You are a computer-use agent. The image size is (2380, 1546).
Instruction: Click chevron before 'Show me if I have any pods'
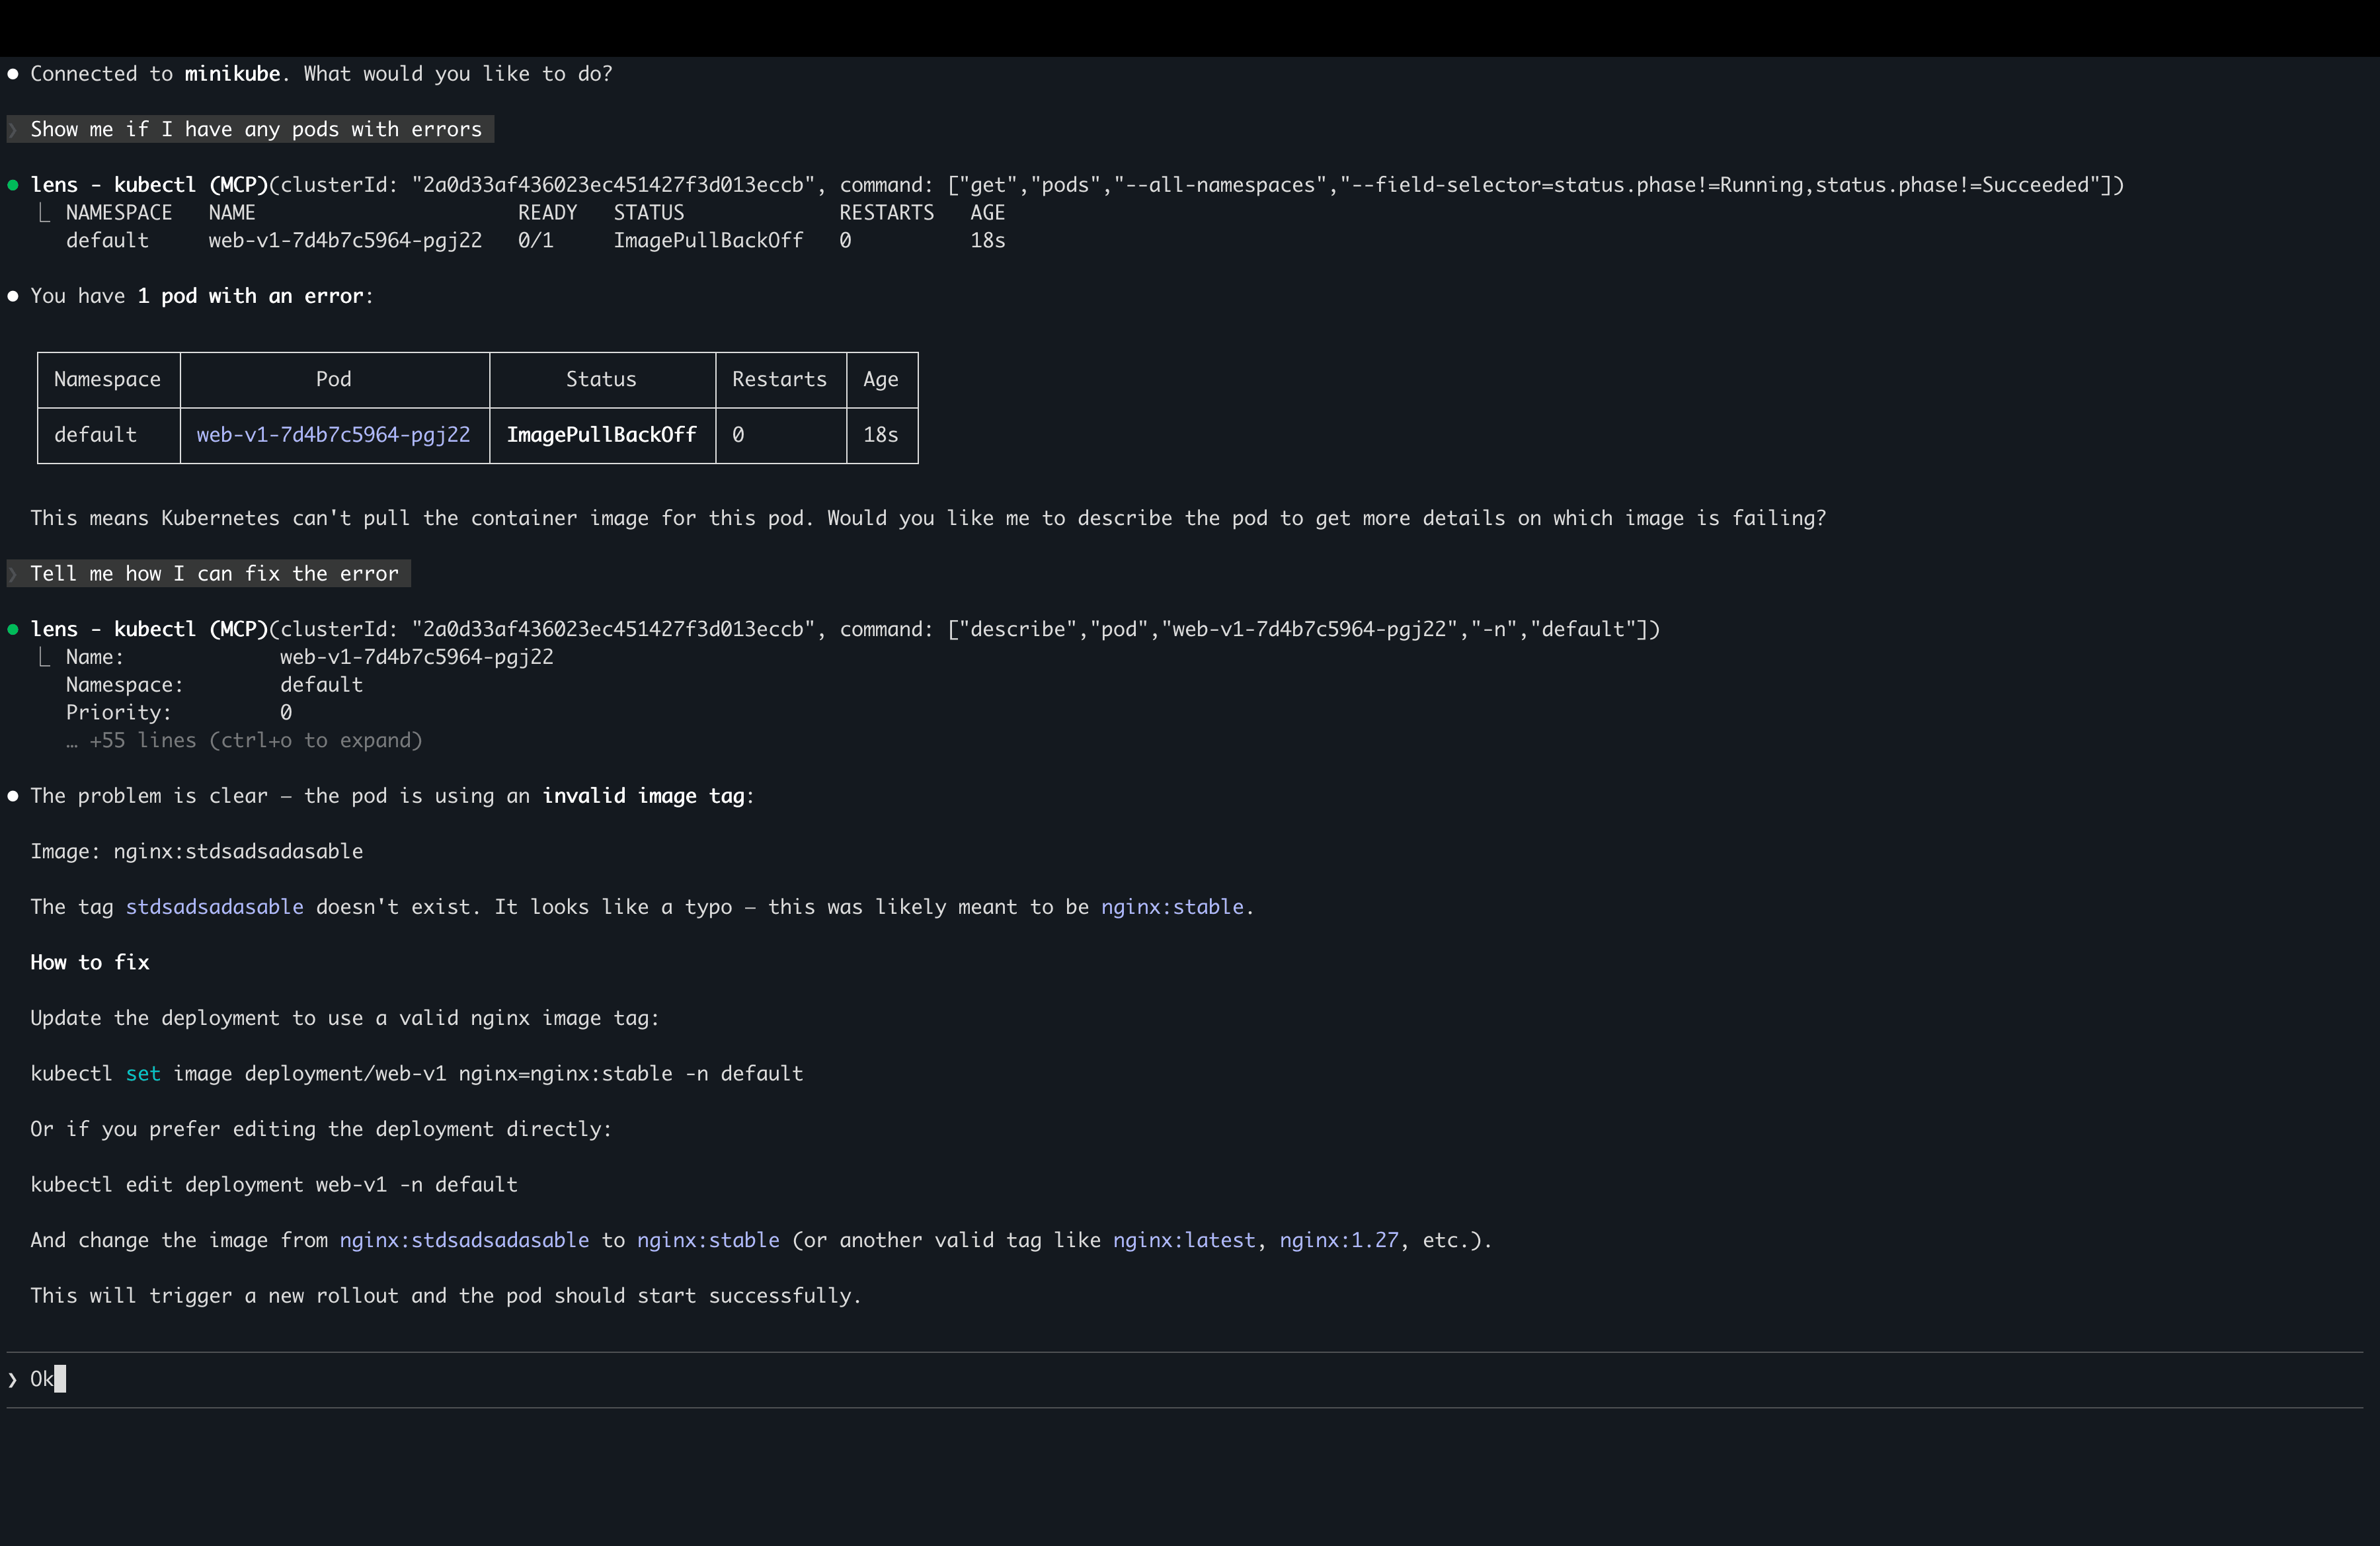[x=13, y=130]
